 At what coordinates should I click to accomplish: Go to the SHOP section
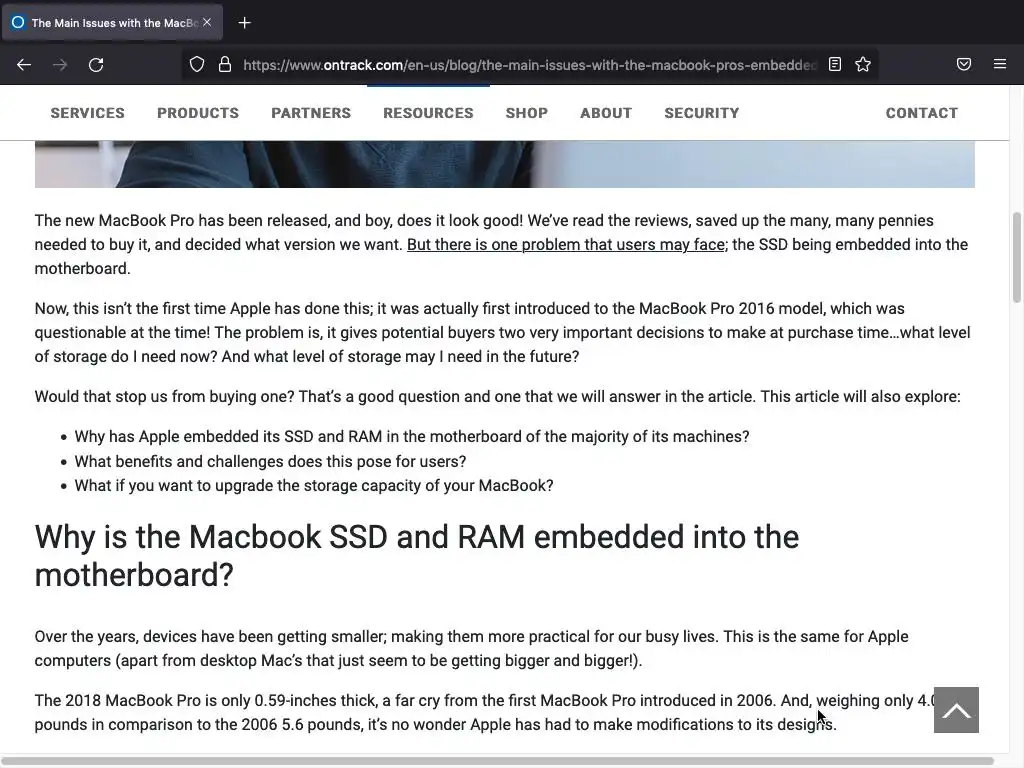pos(526,113)
